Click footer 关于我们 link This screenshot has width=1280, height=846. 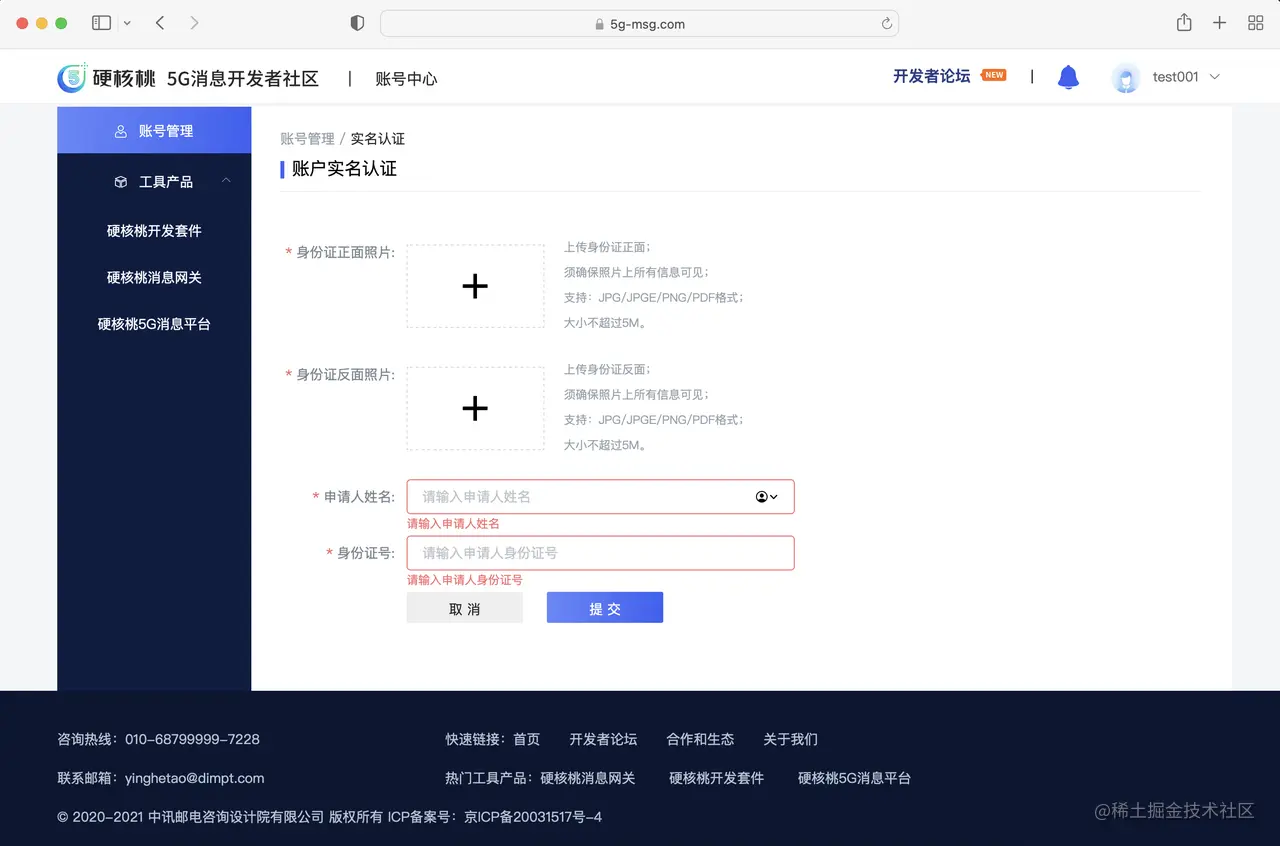pos(790,740)
